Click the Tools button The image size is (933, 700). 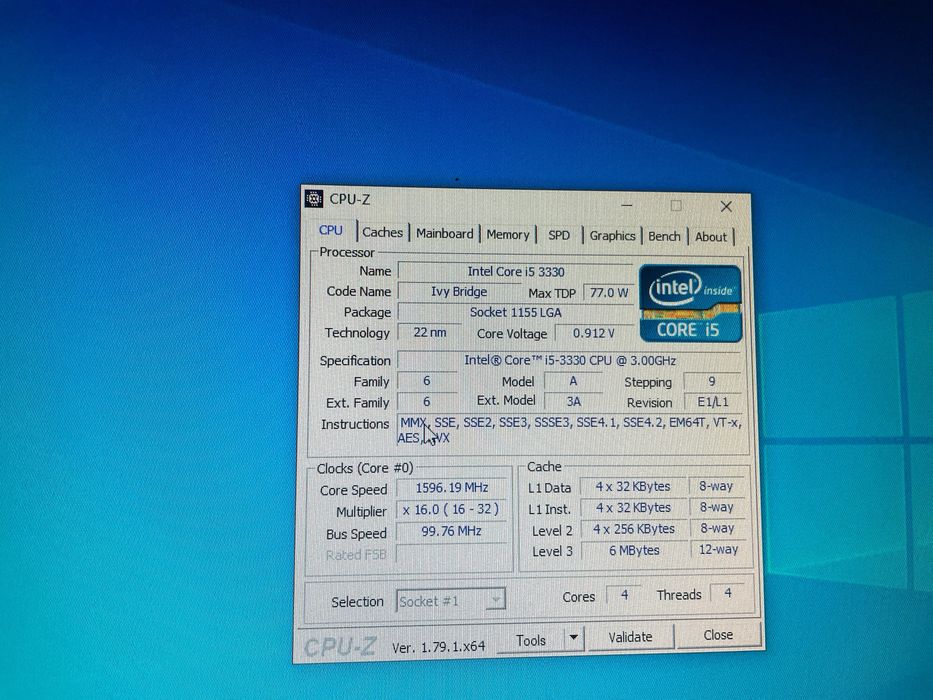pos(530,640)
